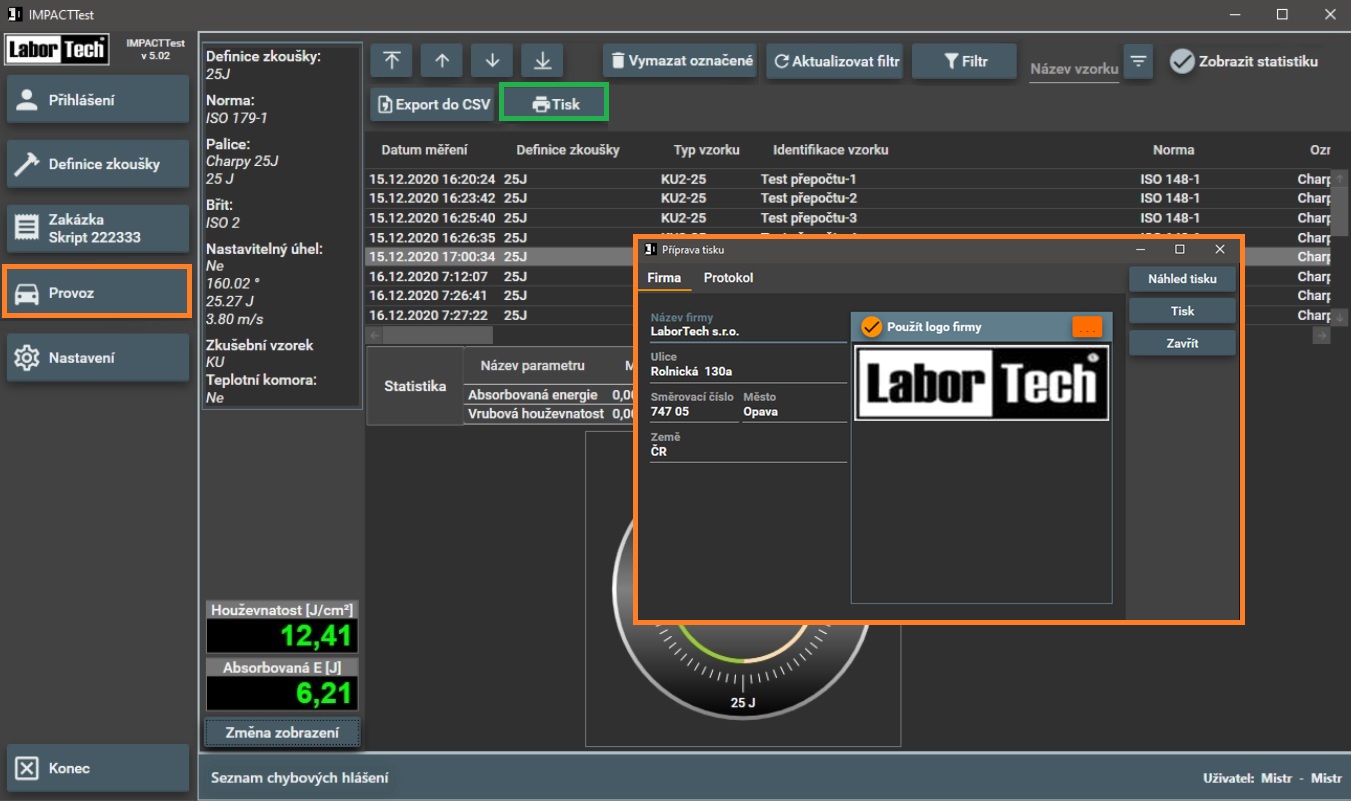Edit Směrovací číslo field 747 05
The width and height of the screenshot is (1351, 801).
click(693, 405)
